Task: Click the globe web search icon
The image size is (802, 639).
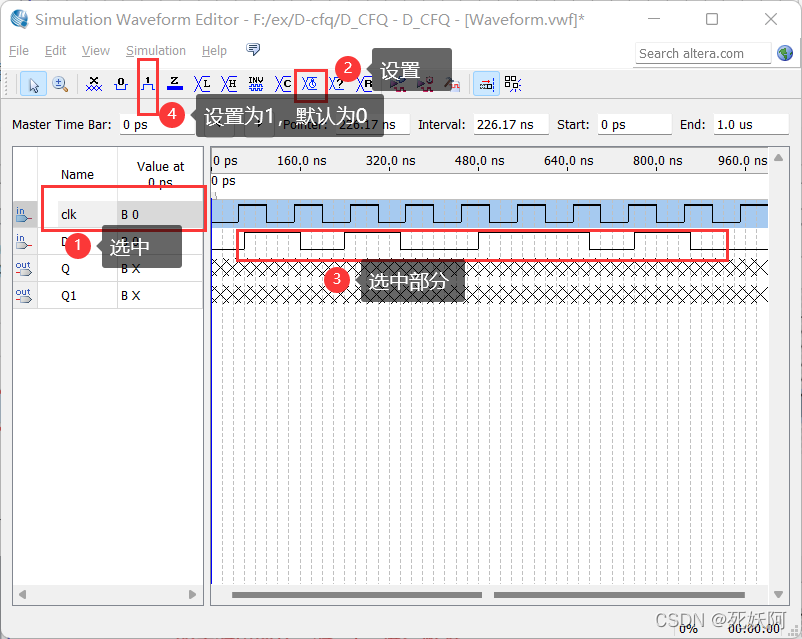Action: (785, 53)
